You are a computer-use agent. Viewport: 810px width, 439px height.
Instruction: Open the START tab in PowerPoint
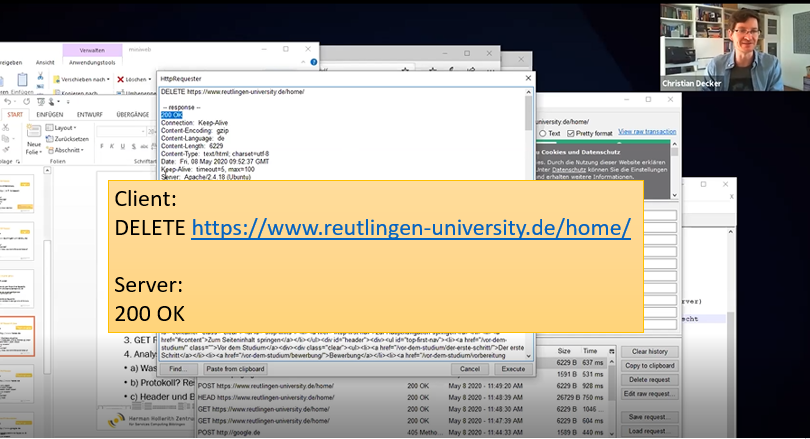point(15,115)
